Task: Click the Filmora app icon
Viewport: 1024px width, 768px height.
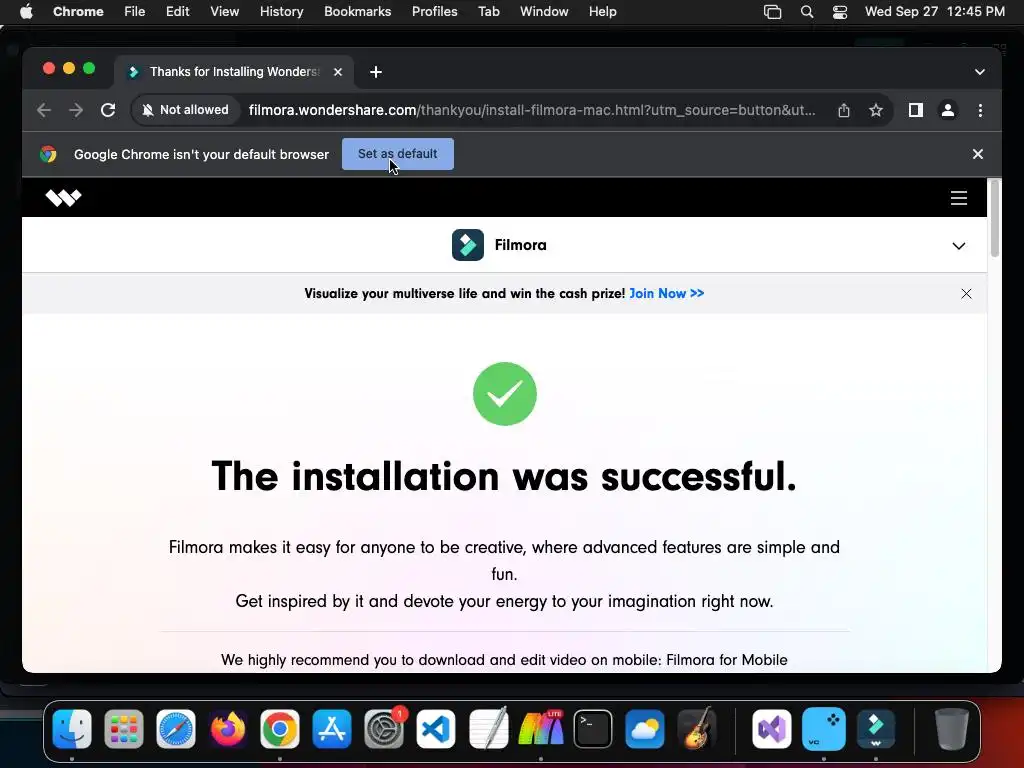Action: coord(468,245)
